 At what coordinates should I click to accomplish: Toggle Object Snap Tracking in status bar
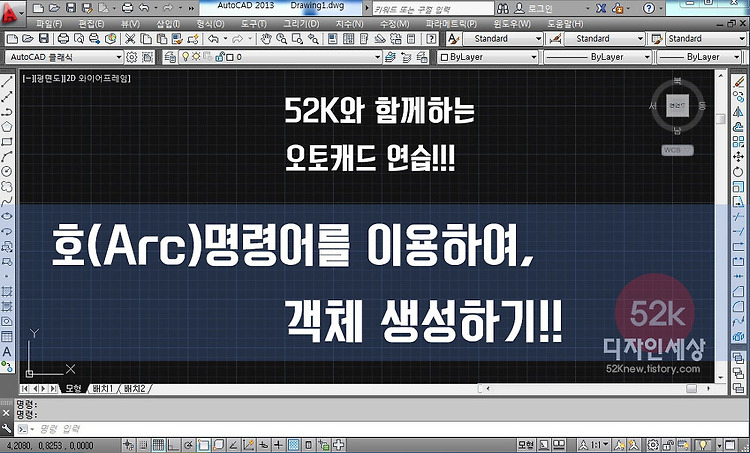[233, 445]
